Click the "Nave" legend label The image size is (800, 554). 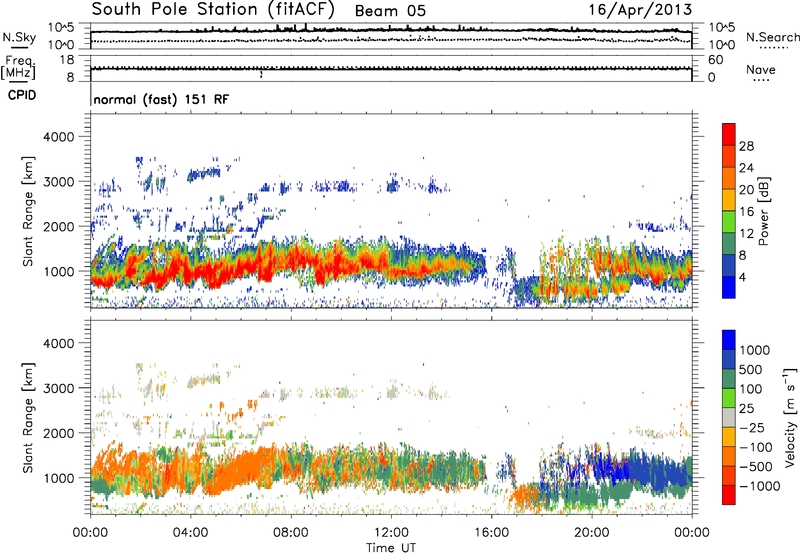click(761, 69)
